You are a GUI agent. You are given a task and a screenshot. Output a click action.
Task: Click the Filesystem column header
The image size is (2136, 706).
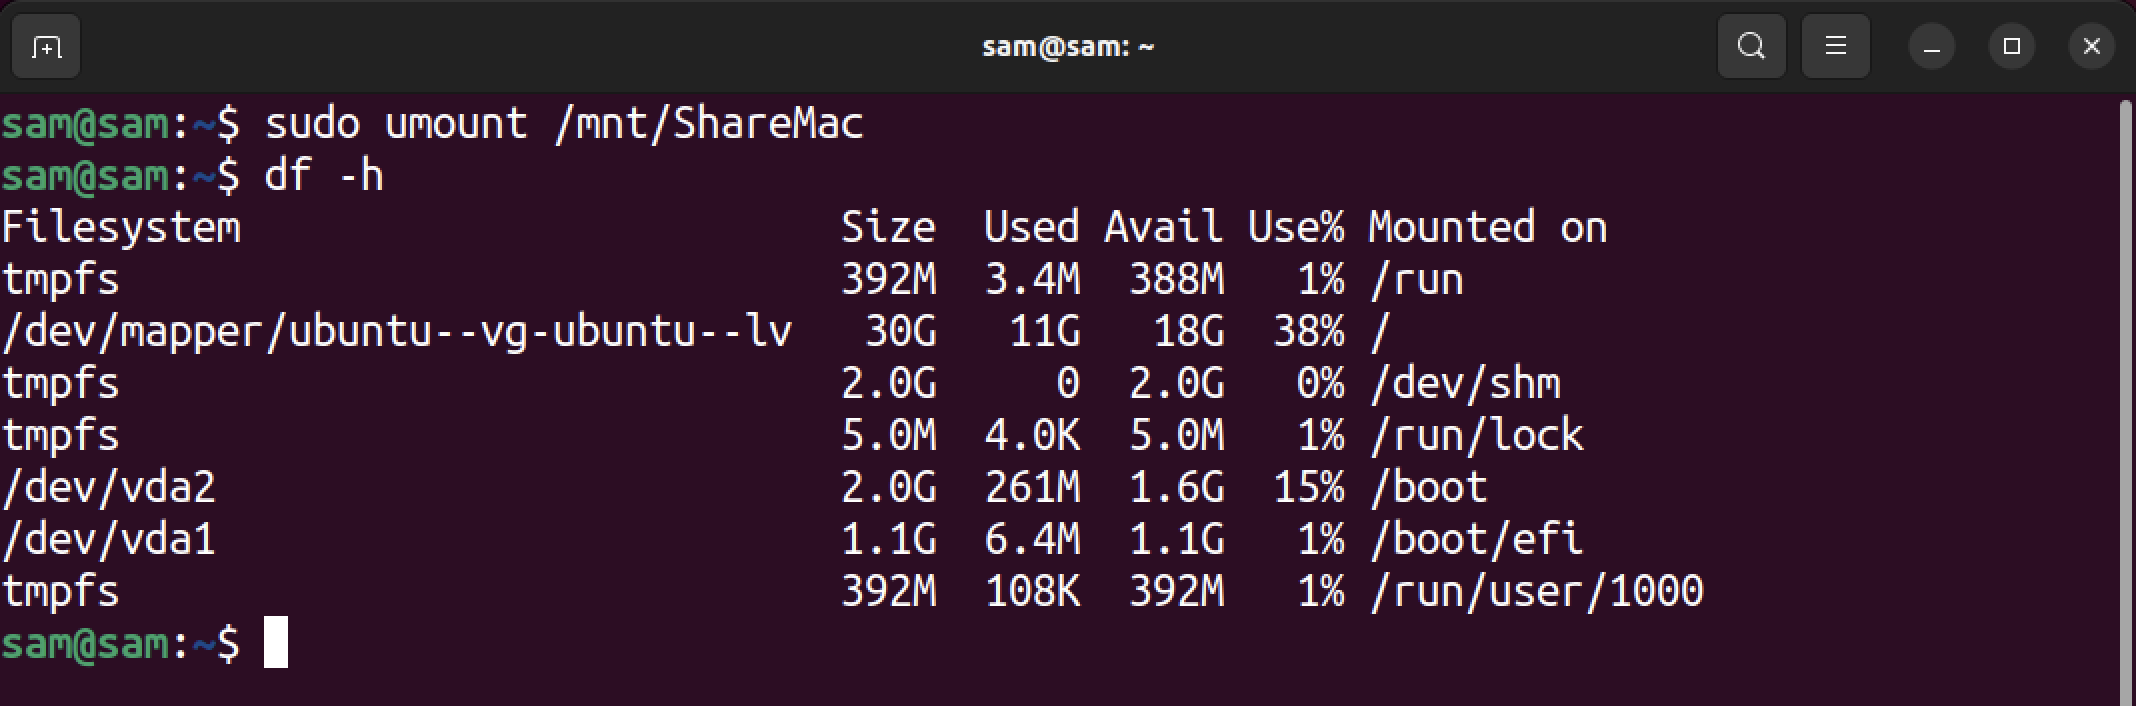(x=121, y=228)
